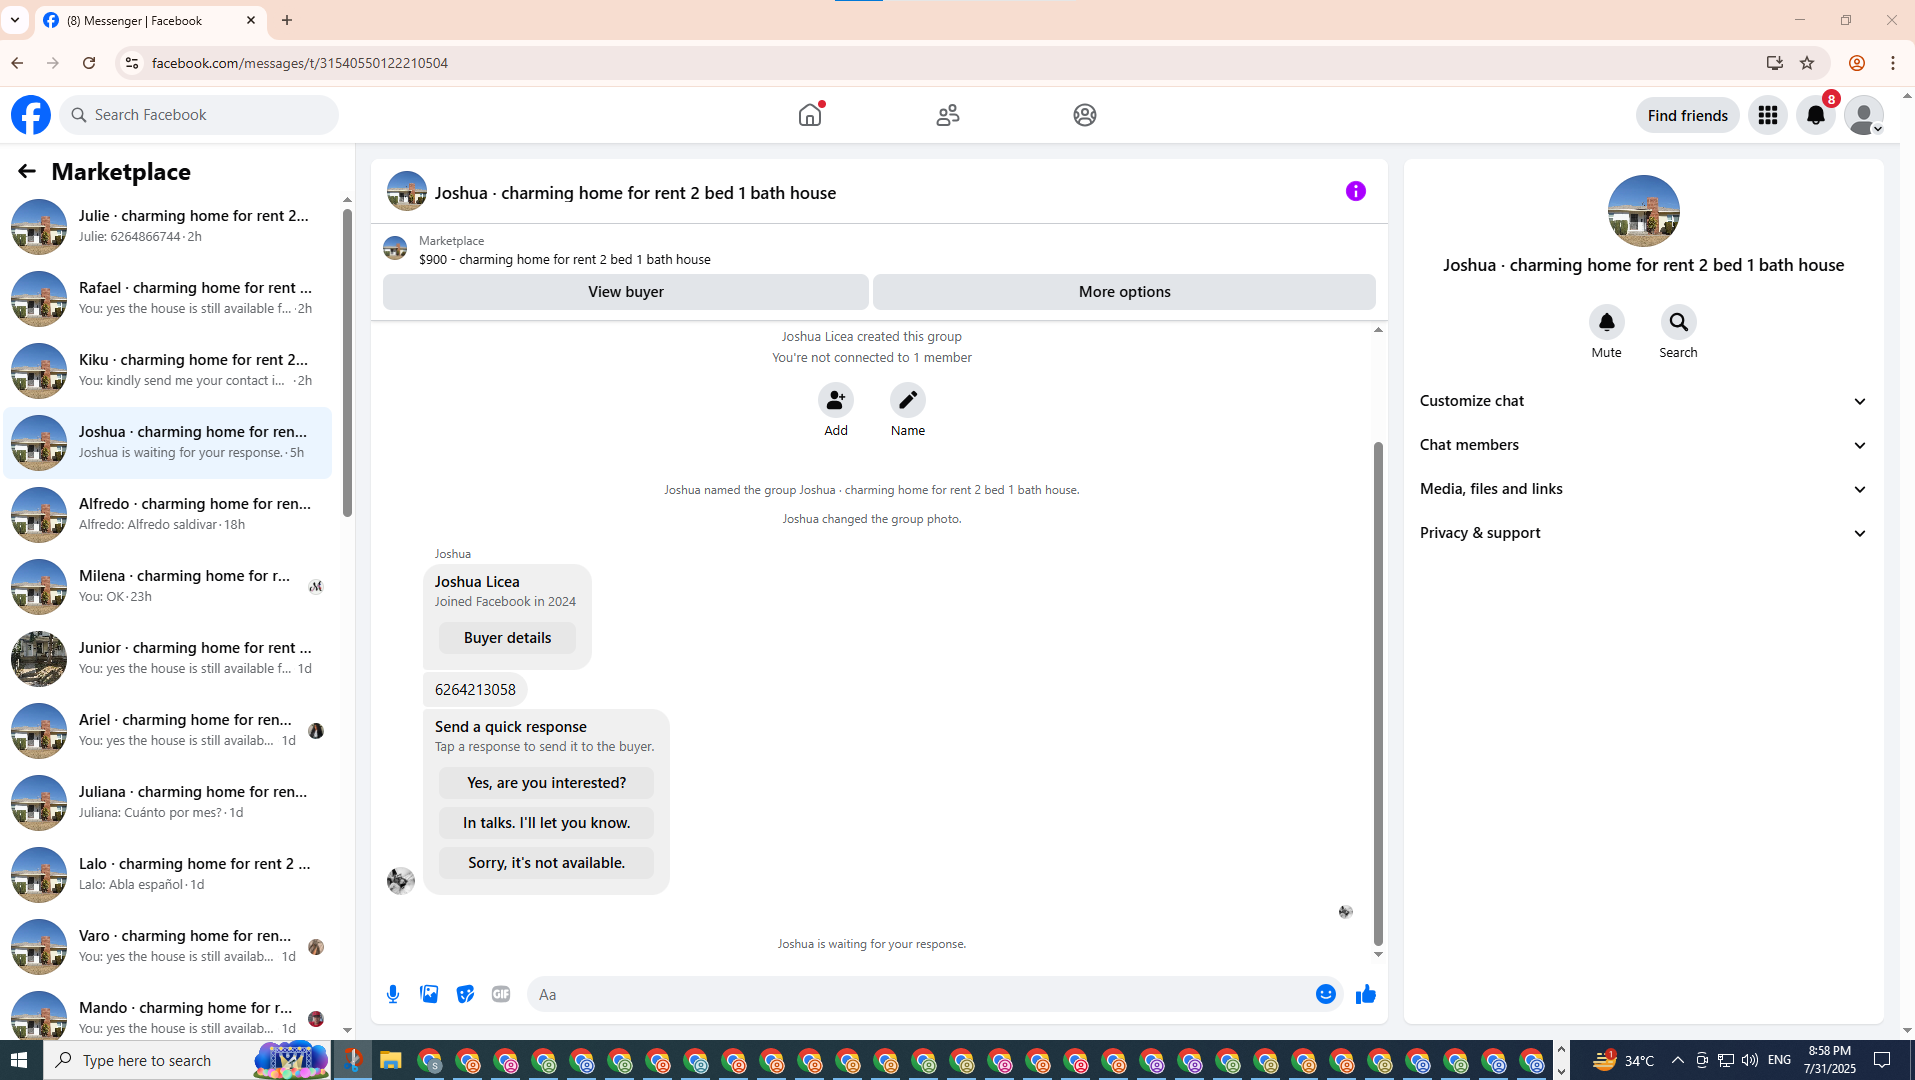
Task: Open the tab search dropdown arrow
Action: 15,20
